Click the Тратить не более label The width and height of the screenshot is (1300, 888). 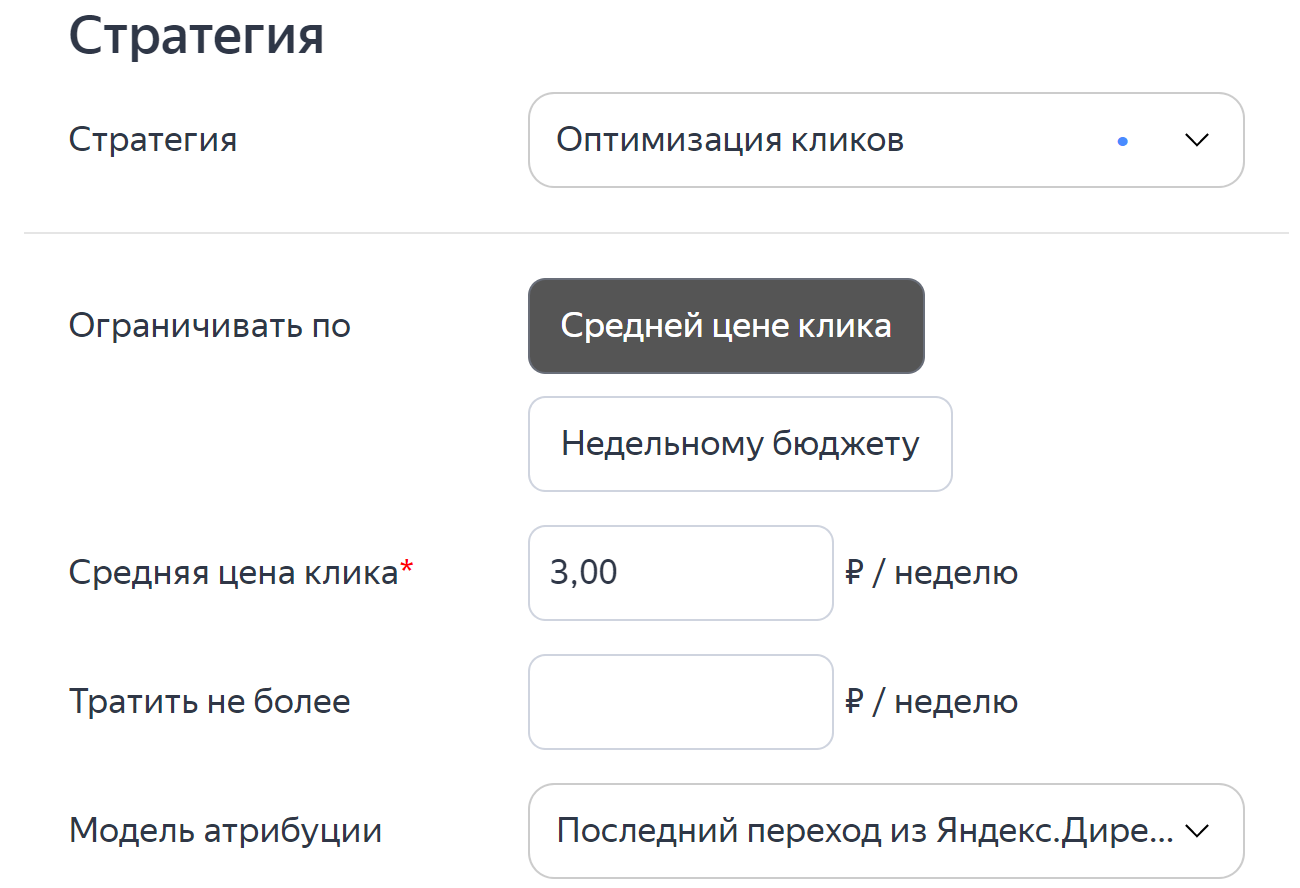(210, 702)
